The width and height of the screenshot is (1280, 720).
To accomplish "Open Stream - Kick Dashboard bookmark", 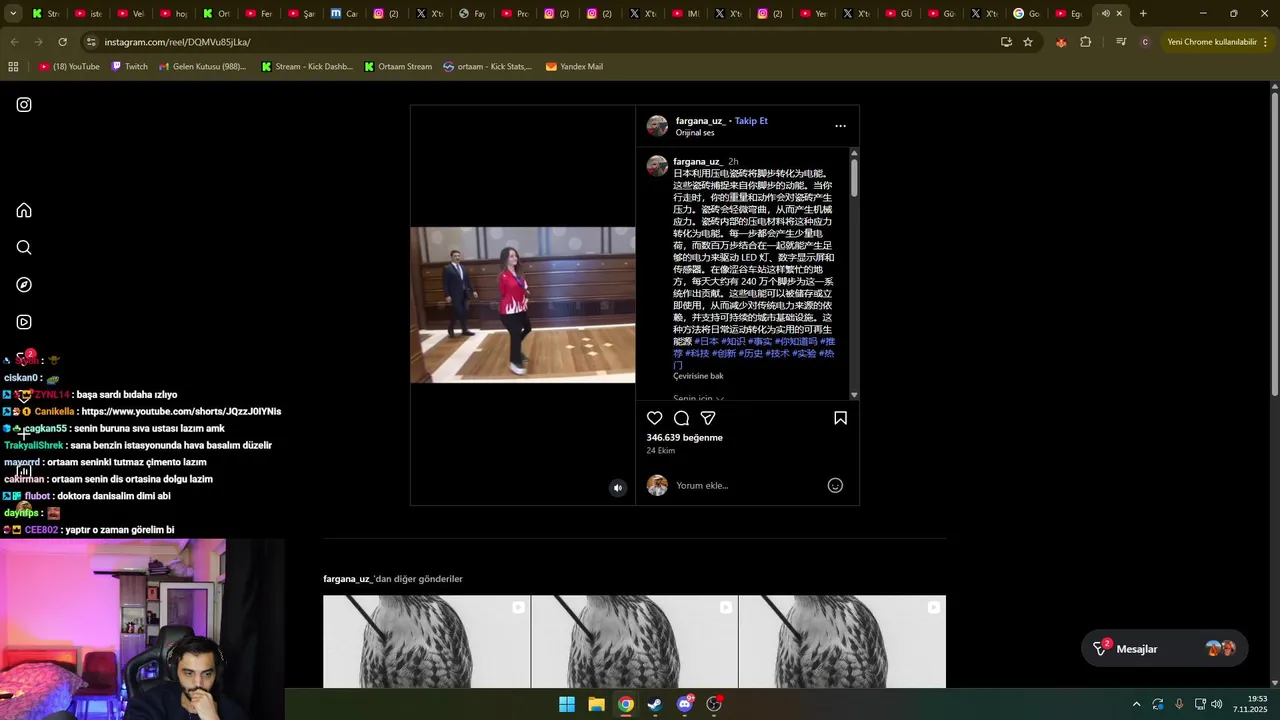I will pos(307,67).
